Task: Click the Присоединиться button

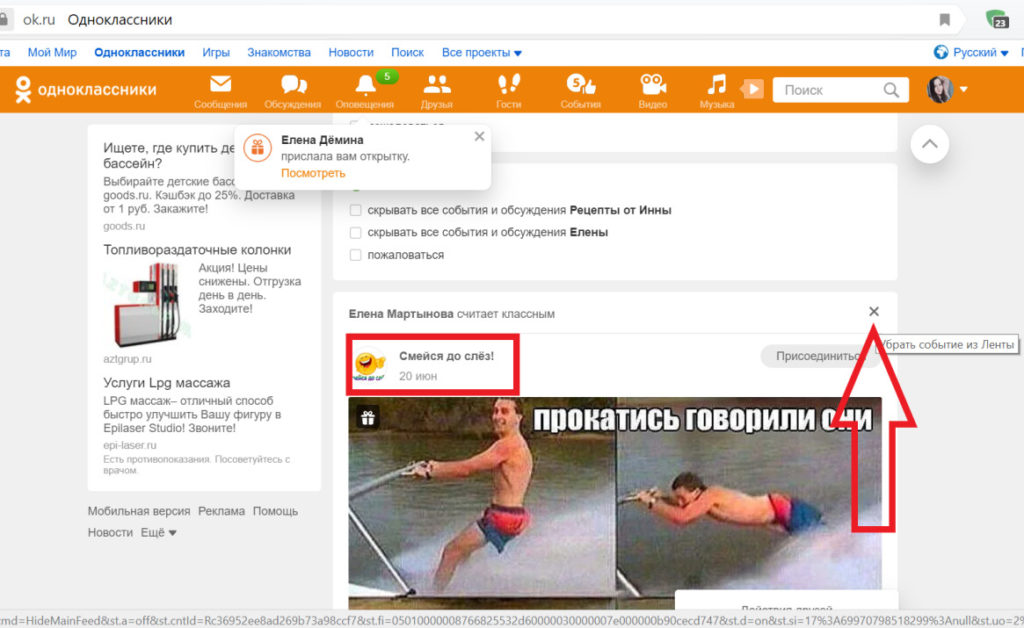Action: click(819, 356)
